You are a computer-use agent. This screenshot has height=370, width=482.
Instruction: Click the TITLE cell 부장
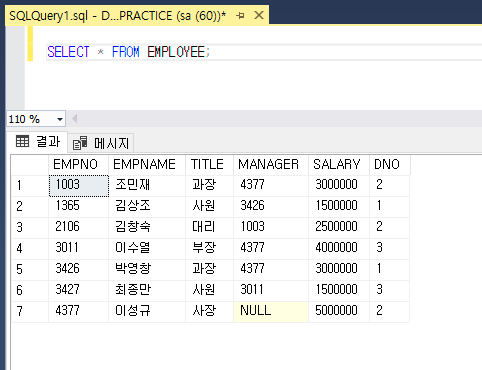point(210,249)
